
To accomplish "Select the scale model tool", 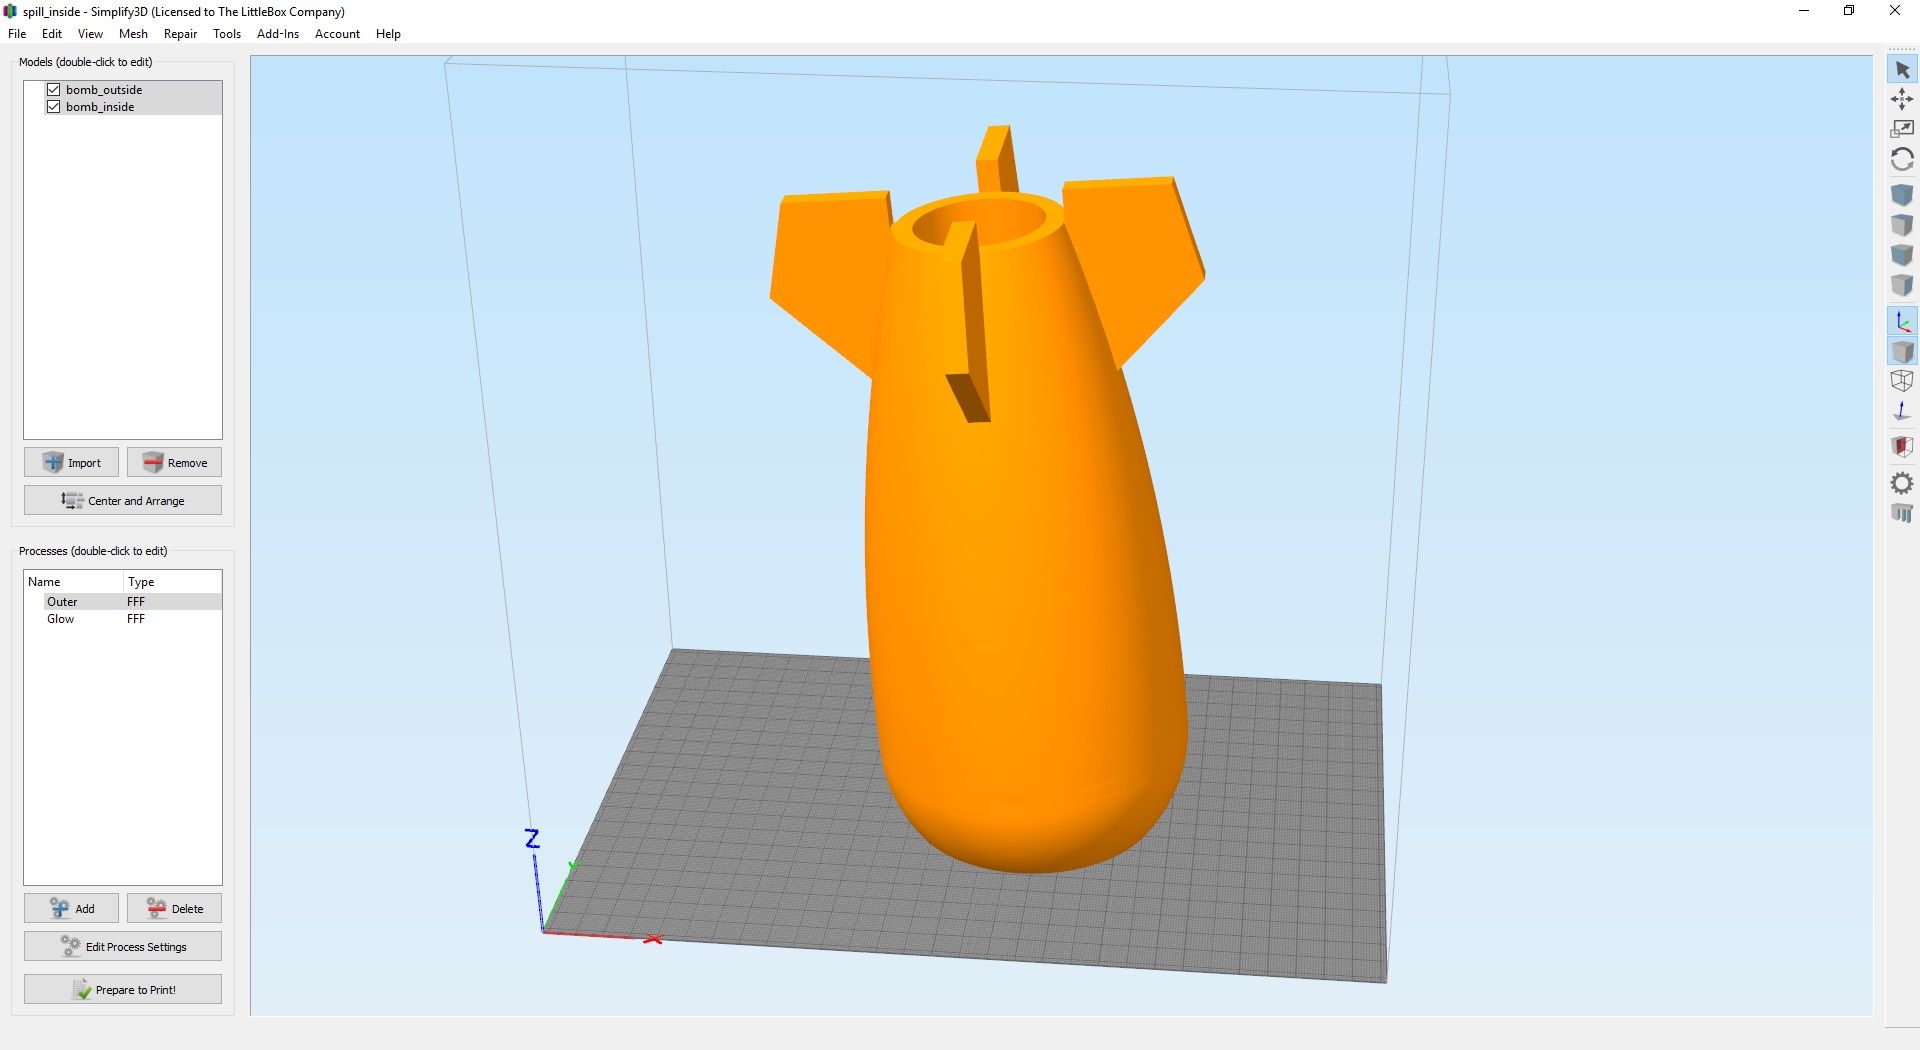I will point(1902,129).
